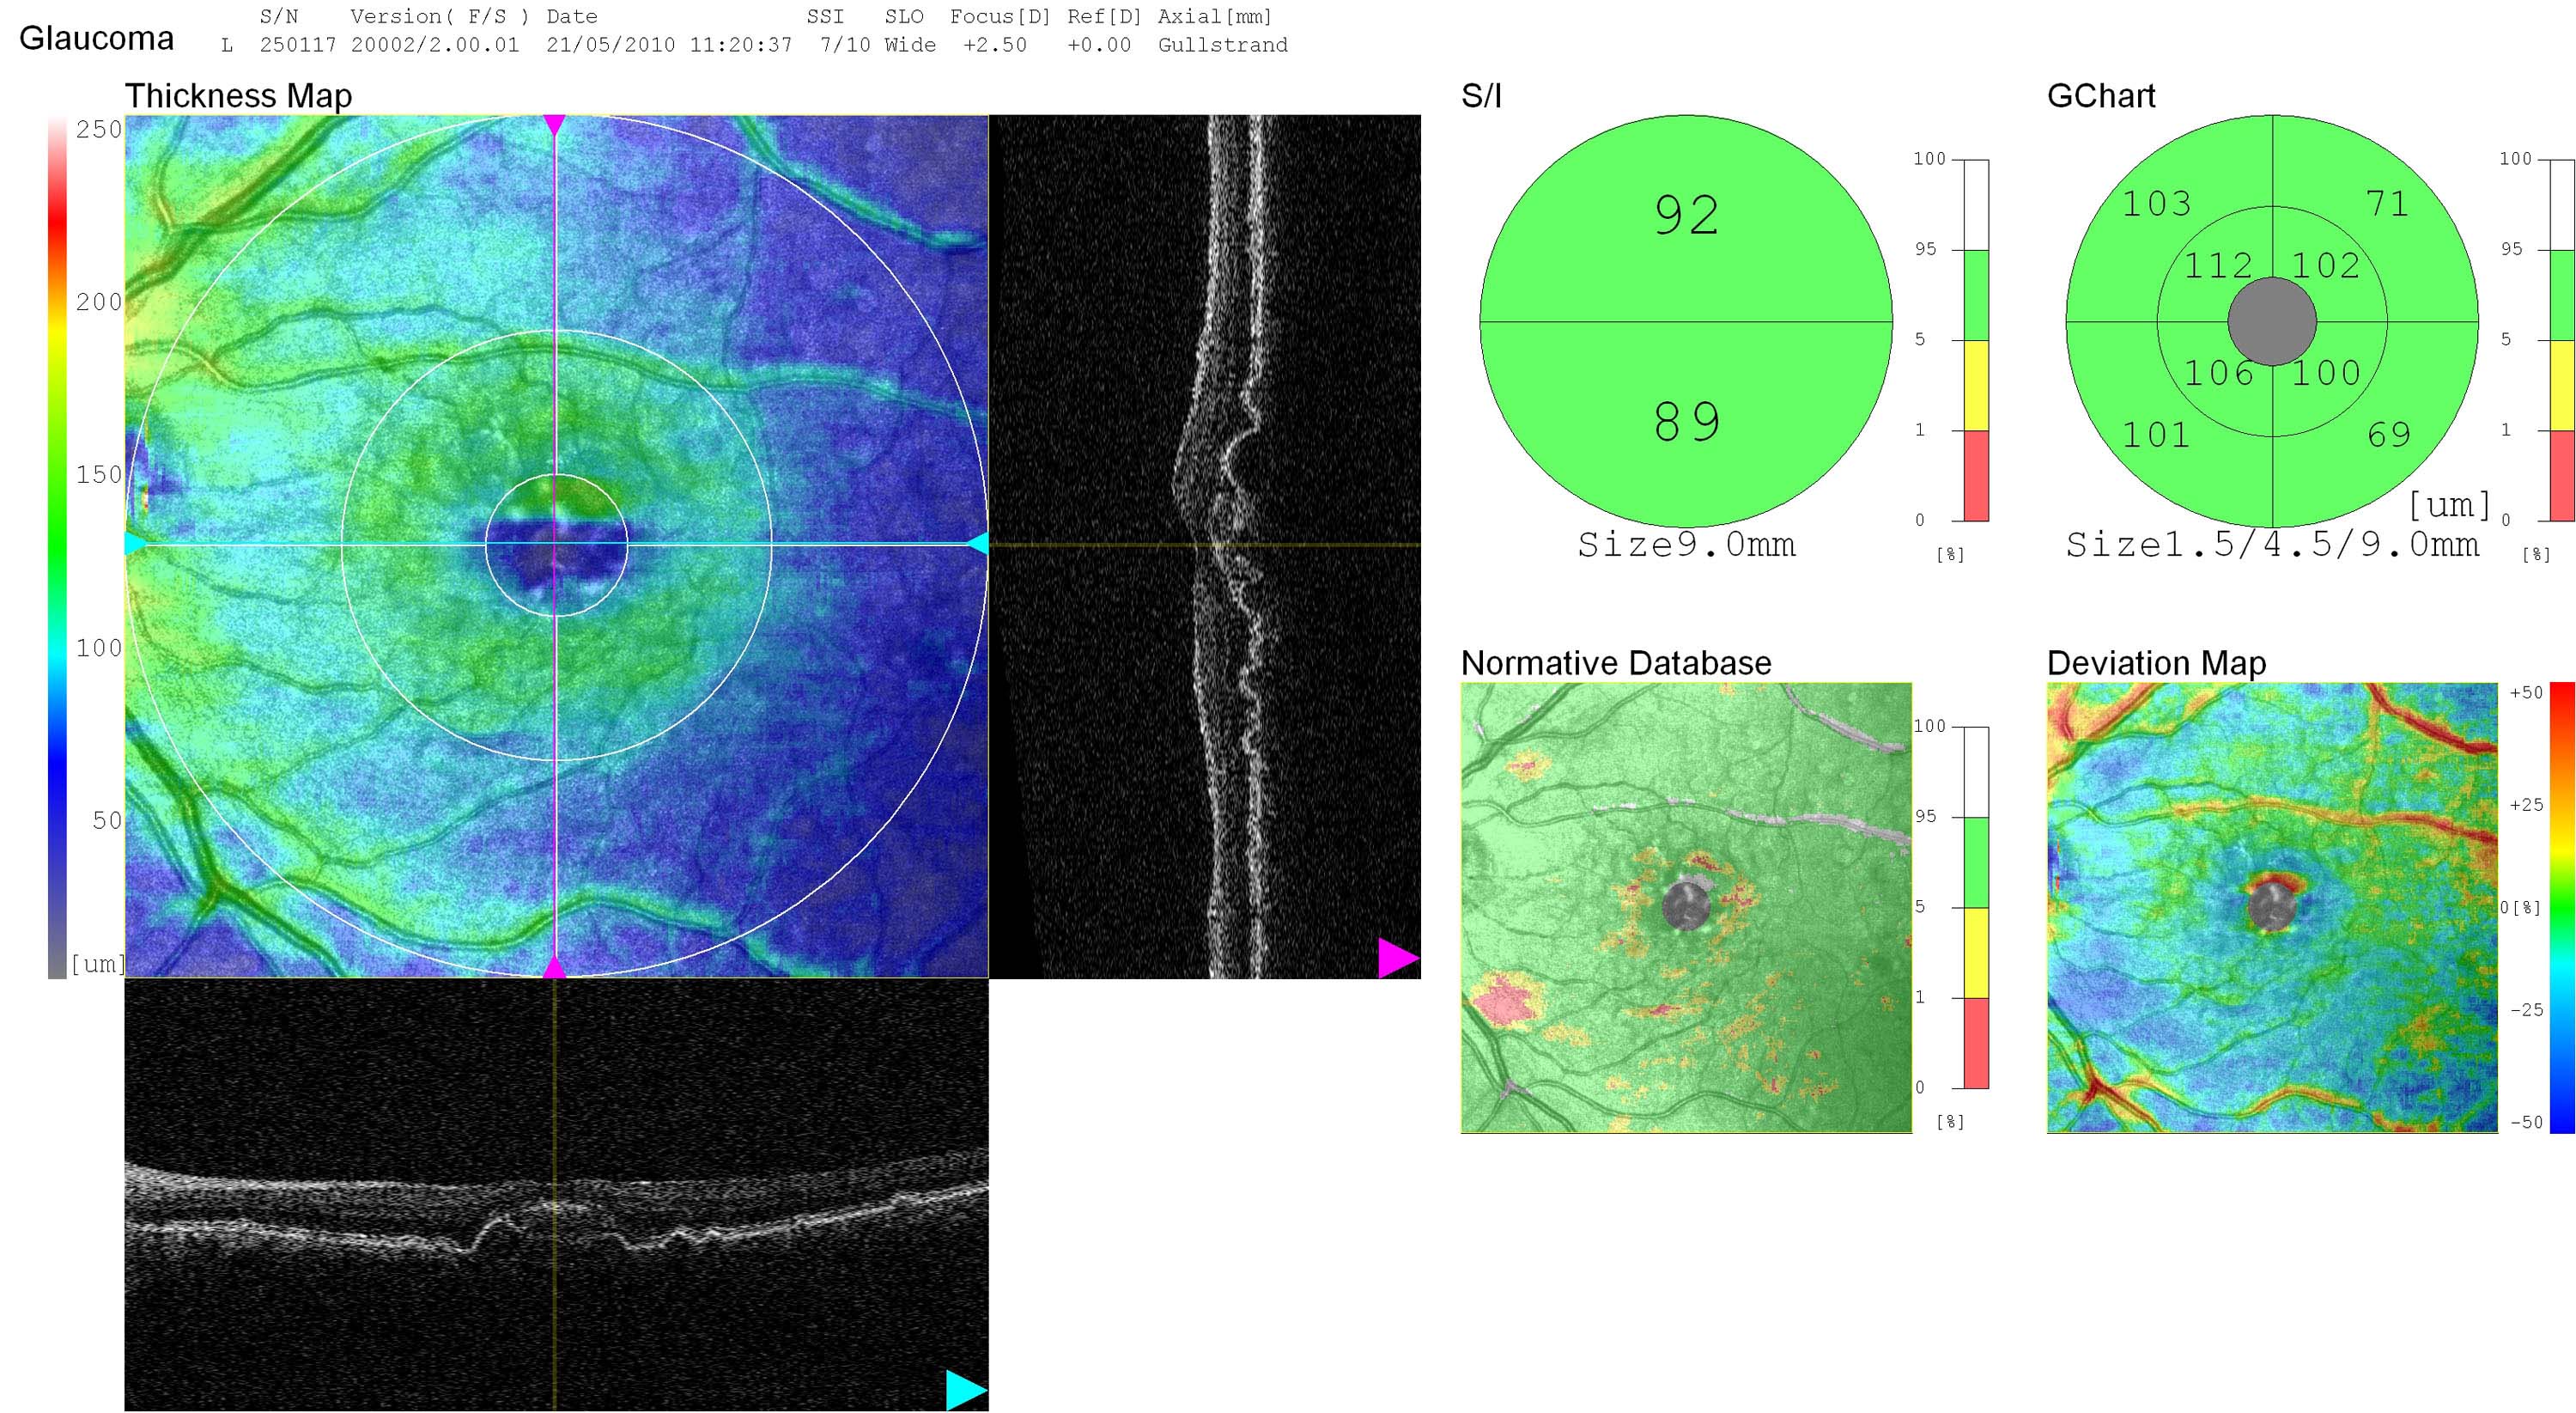Click the GChart percentile color bar

click(x=2562, y=340)
